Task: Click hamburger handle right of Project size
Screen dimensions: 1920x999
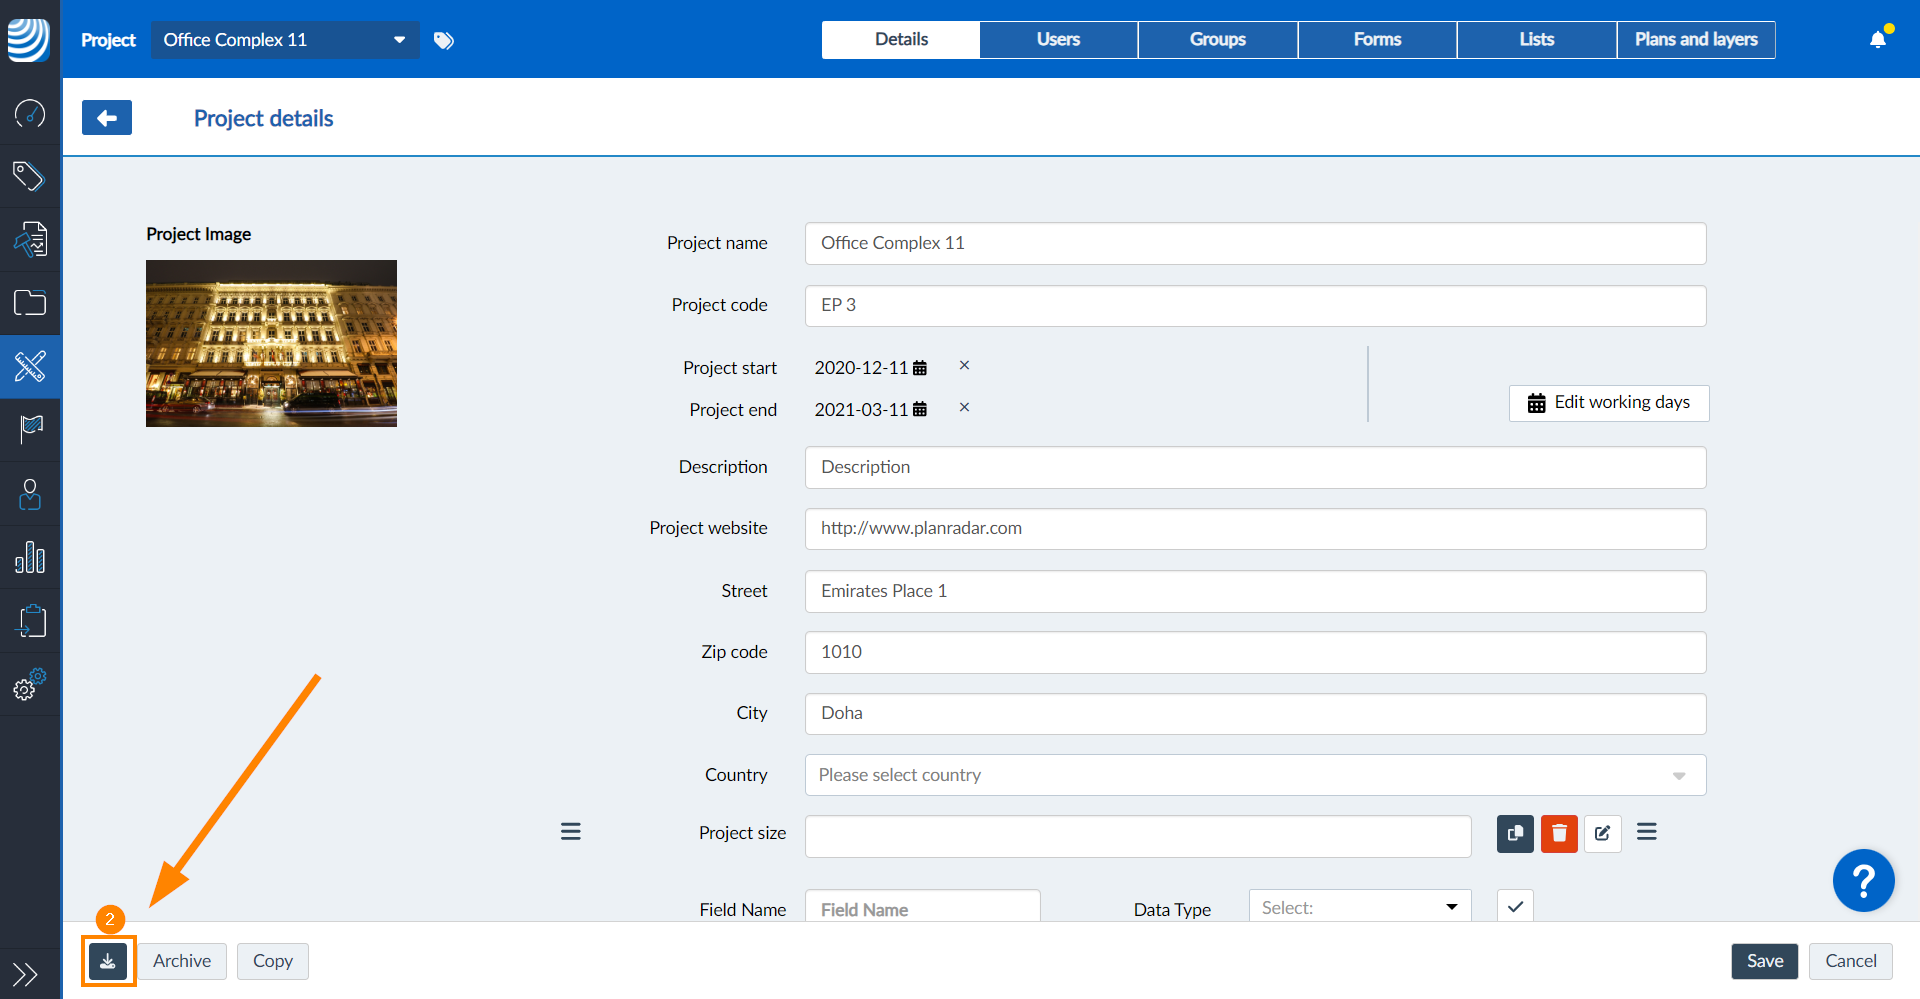Action: (x=1647, y=832)
